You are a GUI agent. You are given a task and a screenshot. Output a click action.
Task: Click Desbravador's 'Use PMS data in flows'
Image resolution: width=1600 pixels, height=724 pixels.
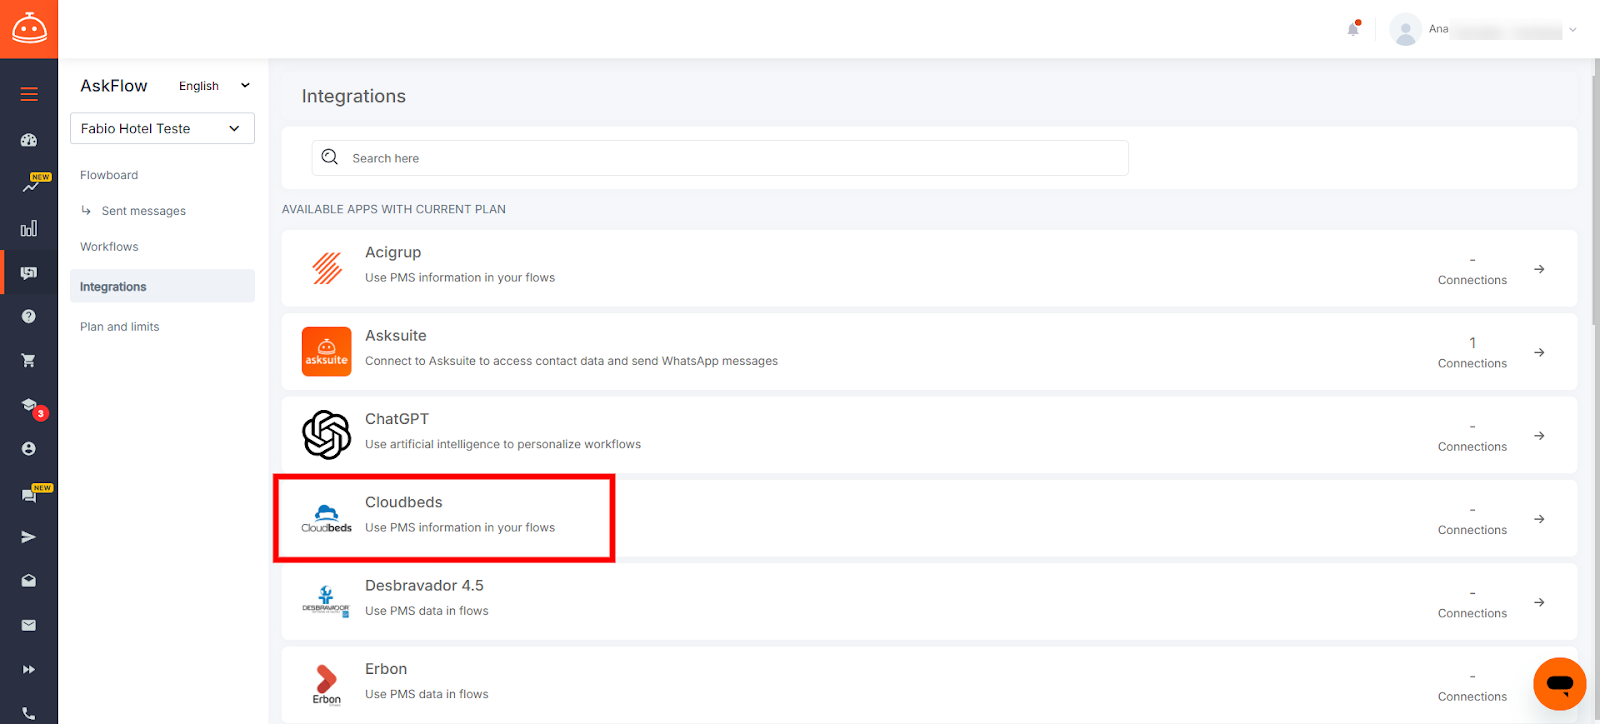pos(427,611)
